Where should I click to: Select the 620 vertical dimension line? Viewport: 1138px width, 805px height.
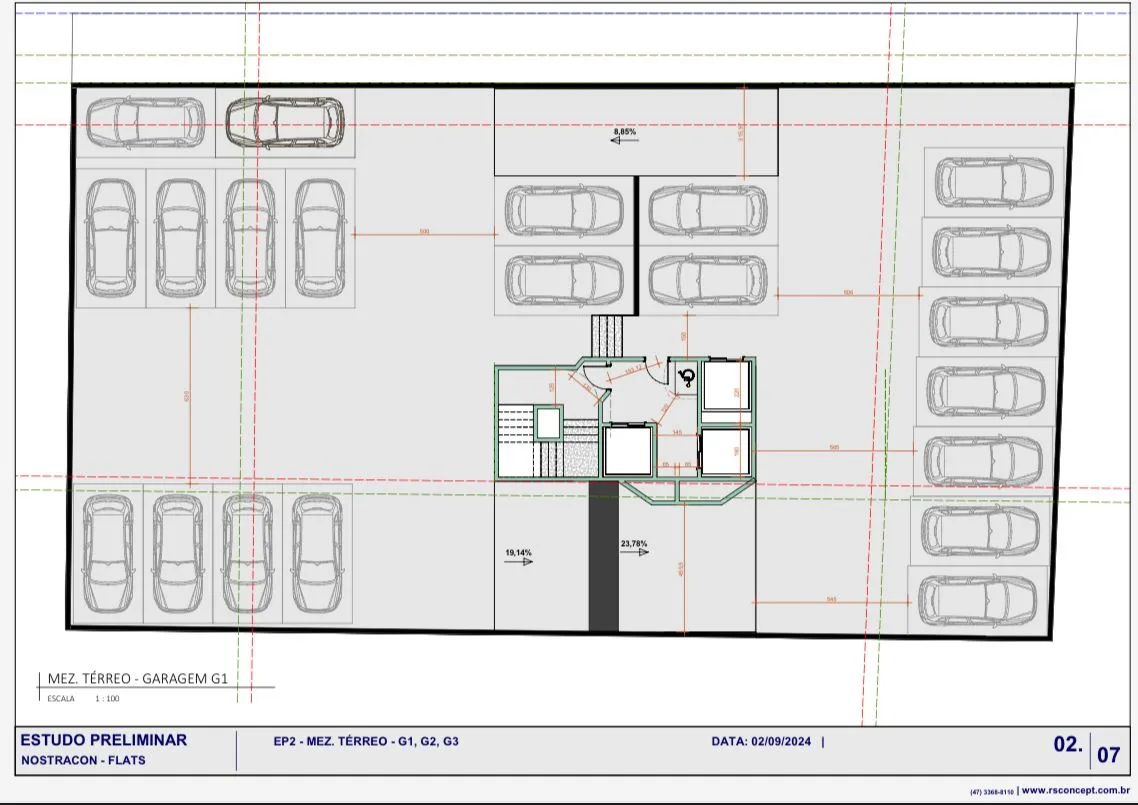coord(190,396)
